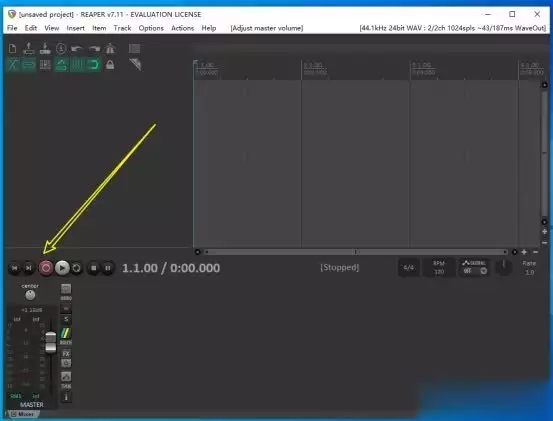Toggle the snap magnet icon
The height and width of the screenshot is (421, 553).
93,65
